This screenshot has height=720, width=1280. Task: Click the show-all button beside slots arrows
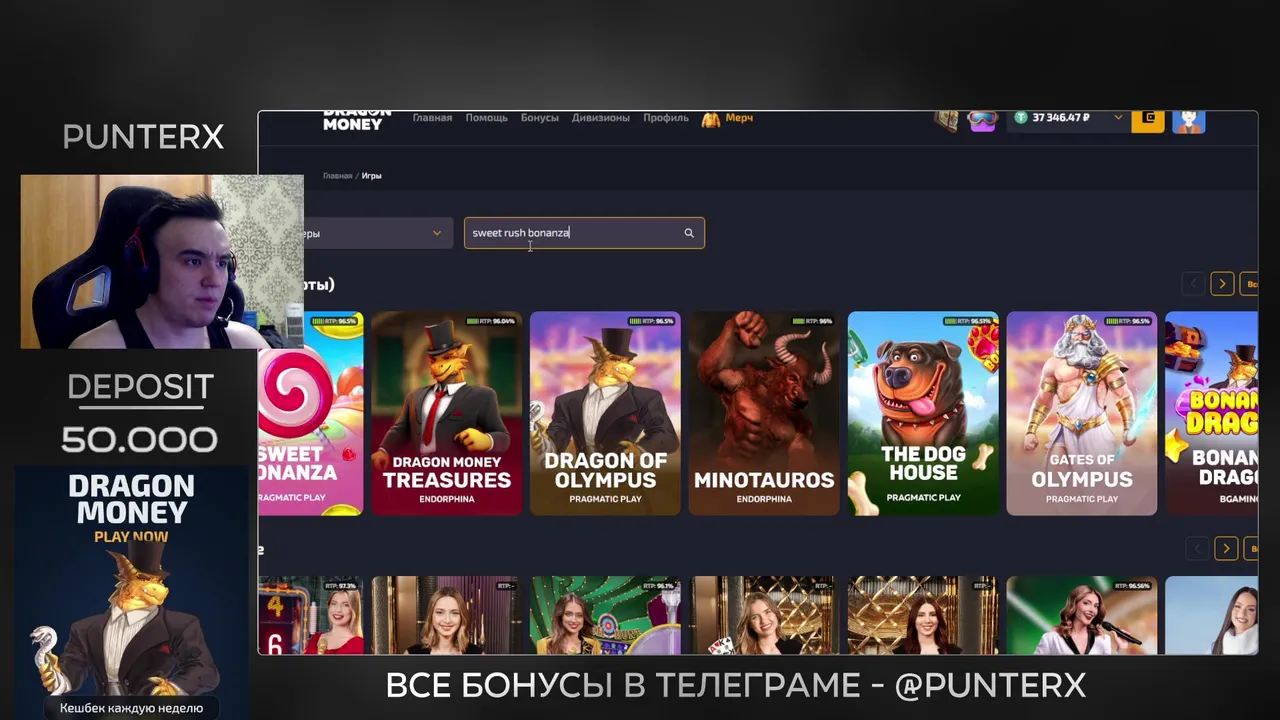(1249, 284)
